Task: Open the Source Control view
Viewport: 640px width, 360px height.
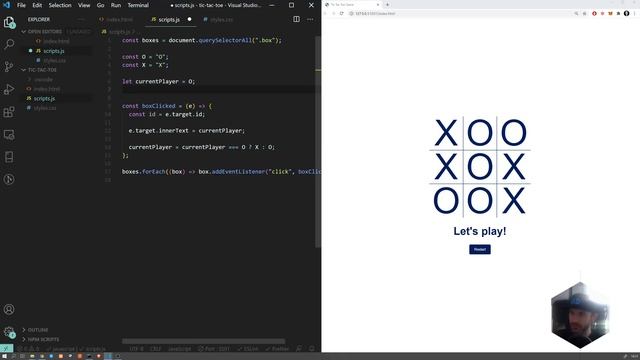Action: (x=9, y=66)
